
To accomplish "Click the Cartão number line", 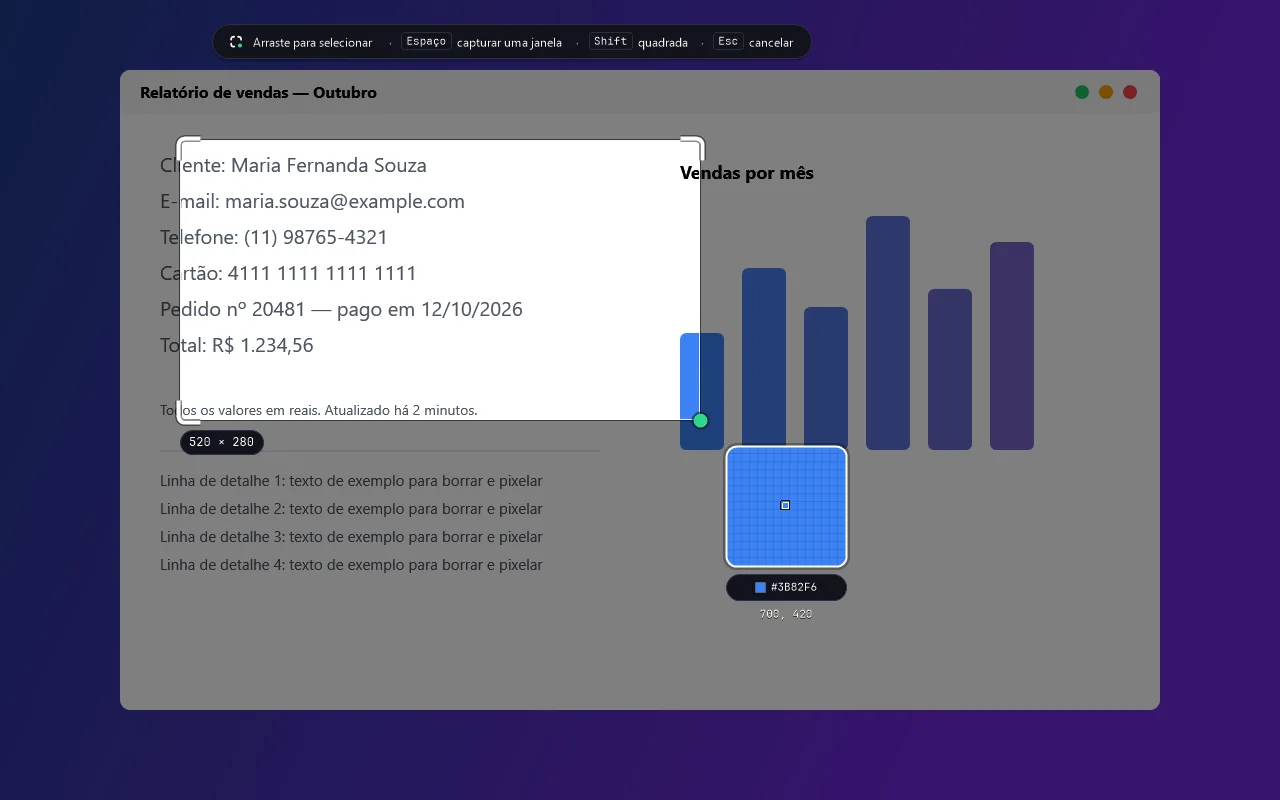I will tap(288, 273).
